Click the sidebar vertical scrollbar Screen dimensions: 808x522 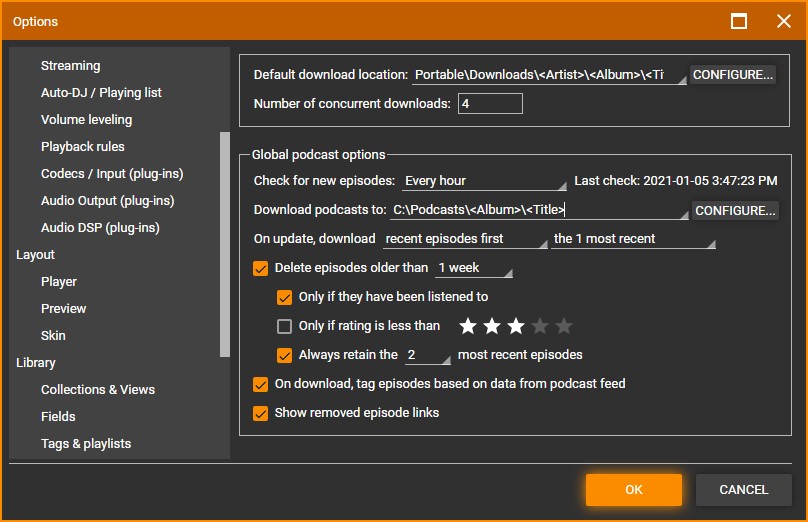225,244
